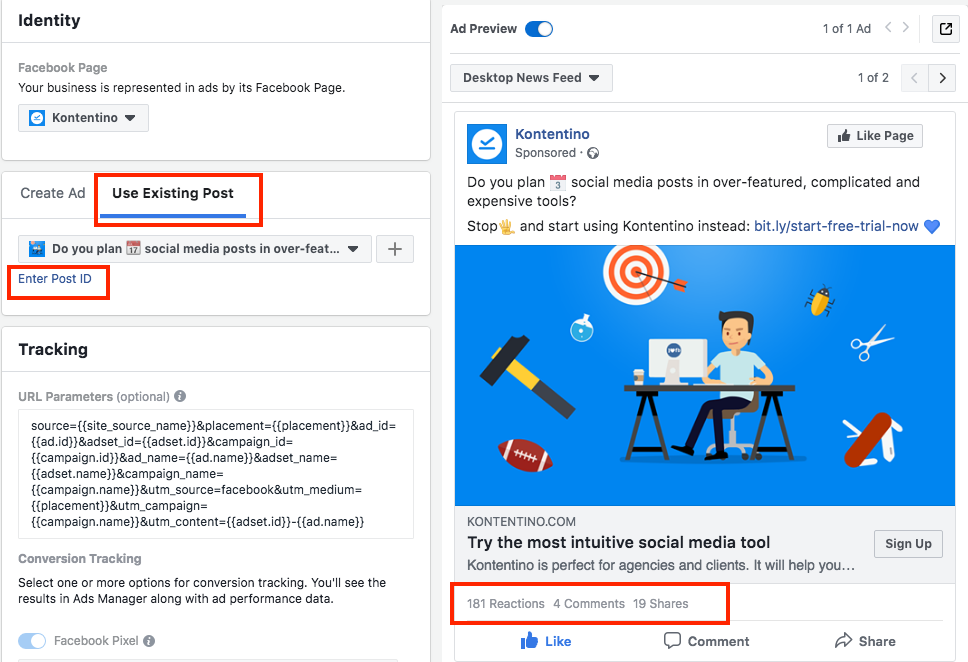Click the ad headline Try the most intuitive tool

click(x=619, y=542)
